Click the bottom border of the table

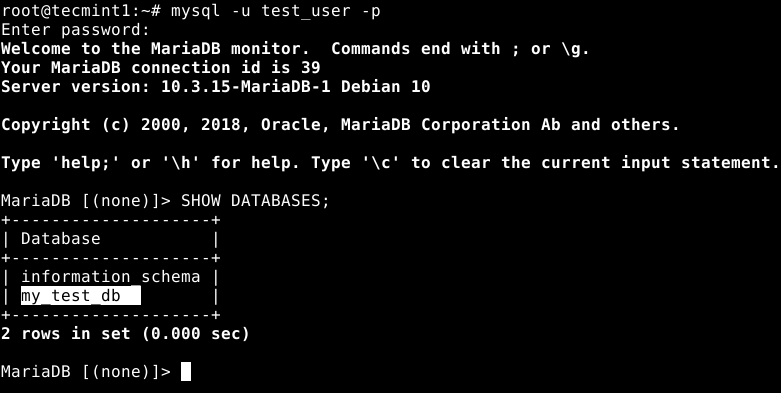tap(111, 315)
